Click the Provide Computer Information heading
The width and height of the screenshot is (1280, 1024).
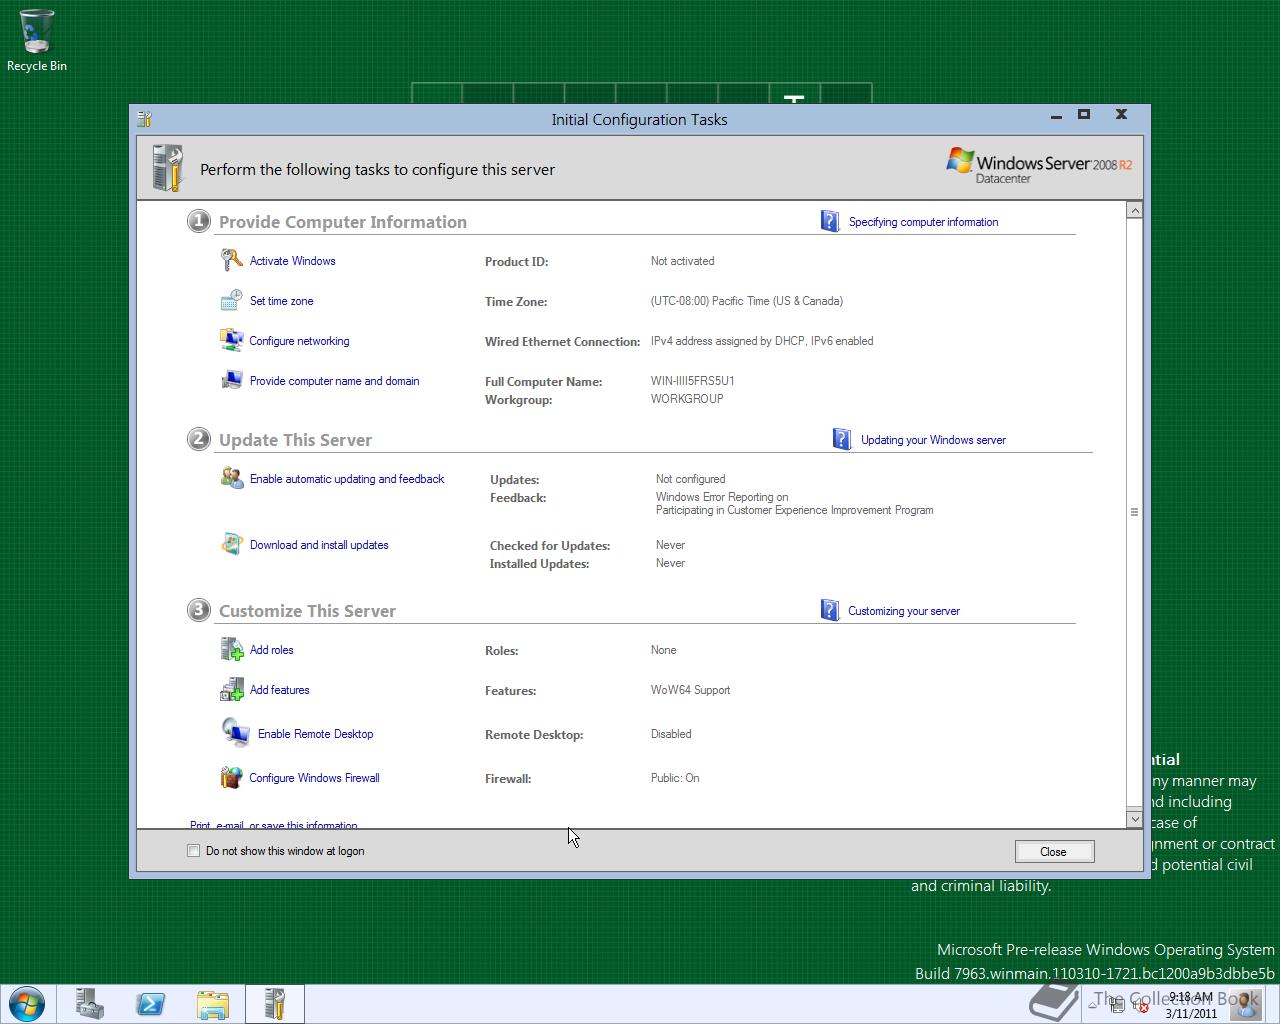click(343, 222)
